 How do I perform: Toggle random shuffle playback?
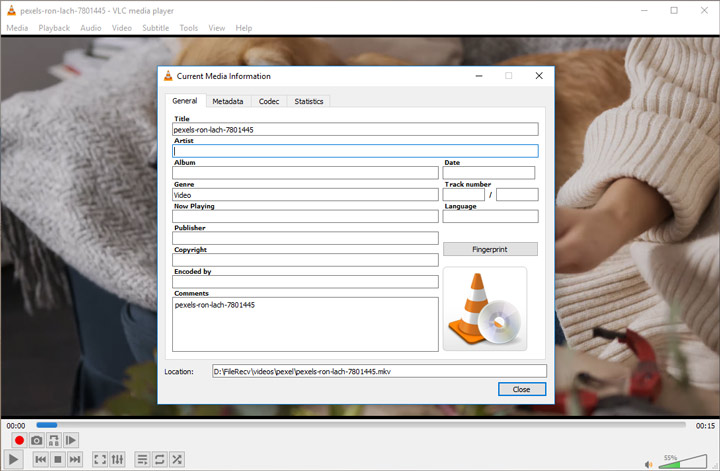tap(177, 459)
